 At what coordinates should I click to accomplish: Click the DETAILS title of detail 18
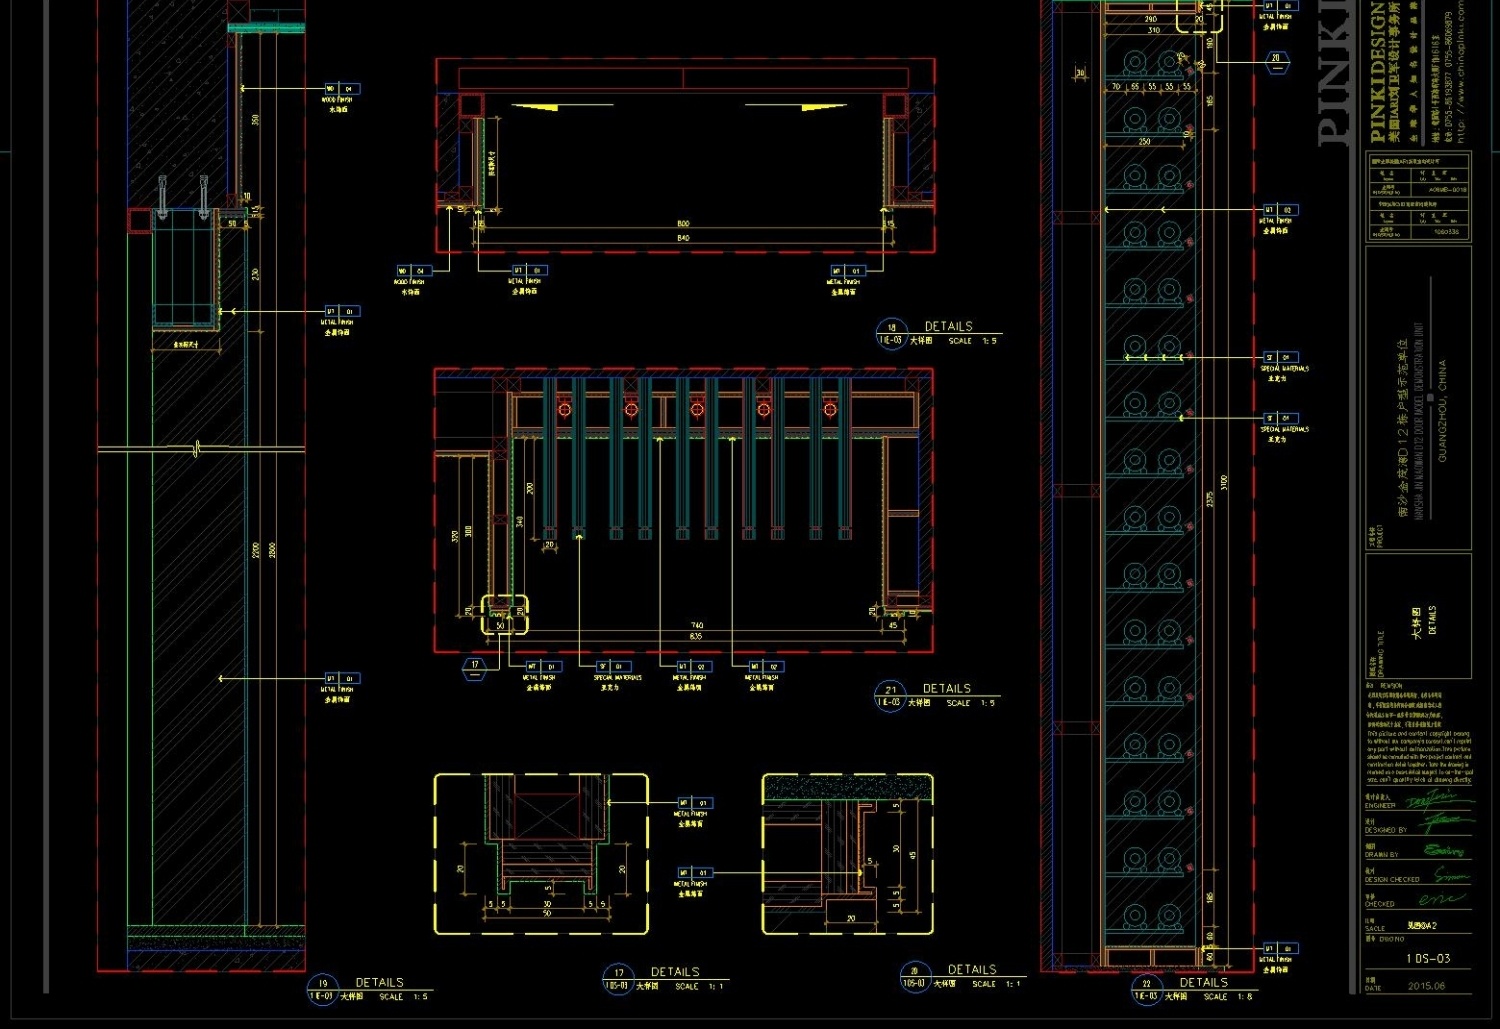pyautogui.click(x=948, y=326)
